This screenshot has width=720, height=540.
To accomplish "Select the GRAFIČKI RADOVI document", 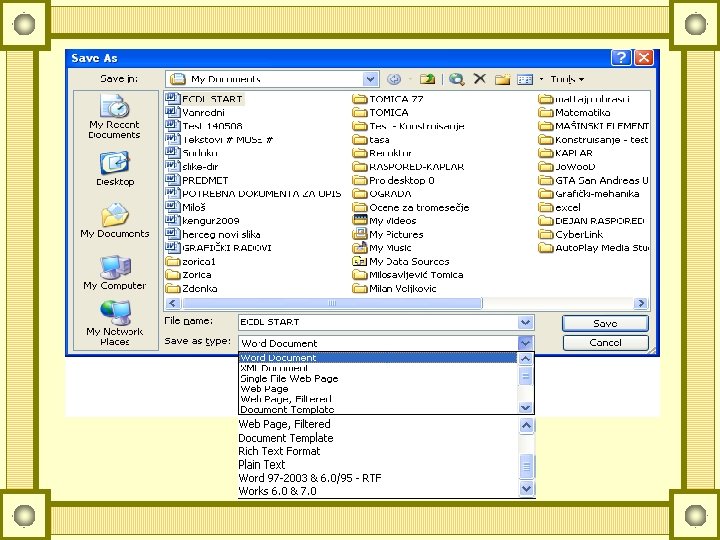I will (x=219, y=248).
